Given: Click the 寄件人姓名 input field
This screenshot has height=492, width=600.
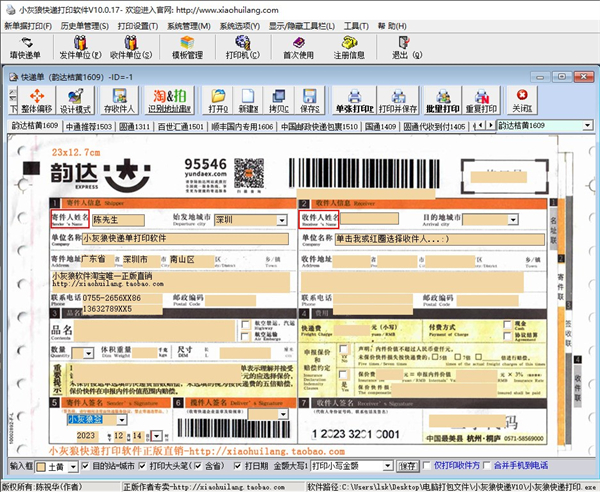Looking at the screenshot, I should click(x=118, y=219).
